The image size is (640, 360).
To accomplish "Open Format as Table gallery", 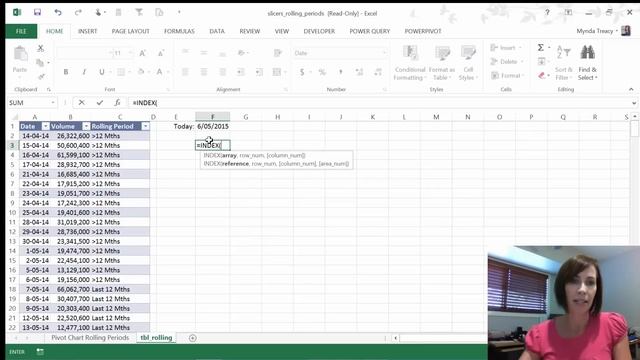I will [x=442, y=62].
